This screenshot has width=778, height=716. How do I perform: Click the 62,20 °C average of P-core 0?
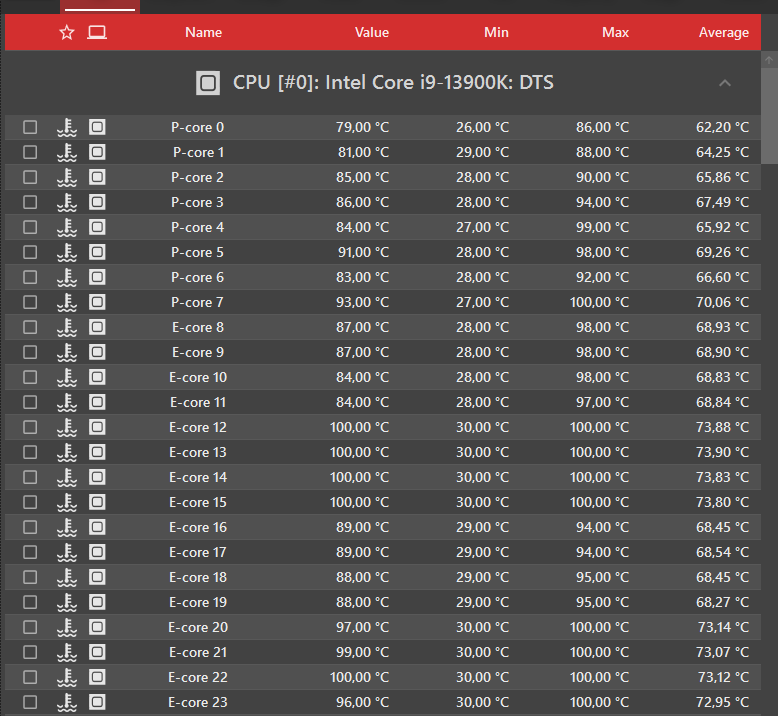tap(722, 128)
